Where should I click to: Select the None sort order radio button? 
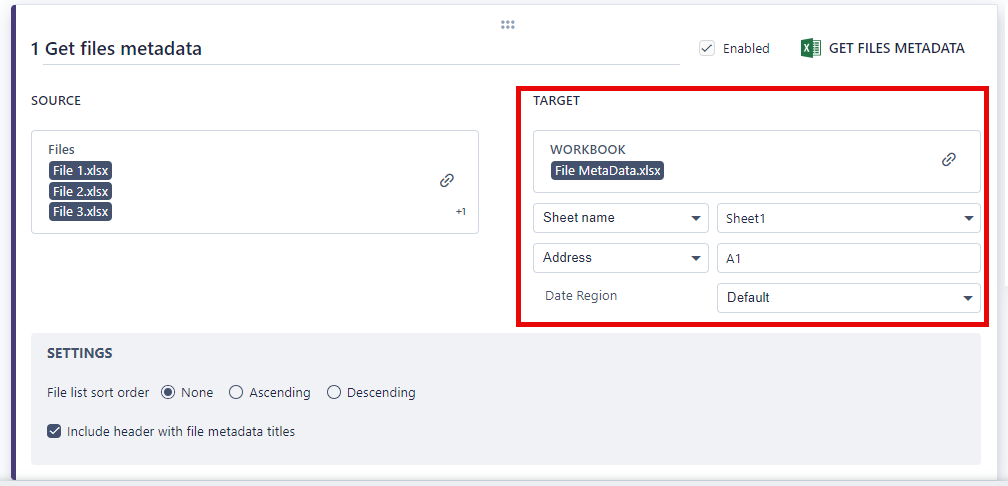tap(168, 392)
